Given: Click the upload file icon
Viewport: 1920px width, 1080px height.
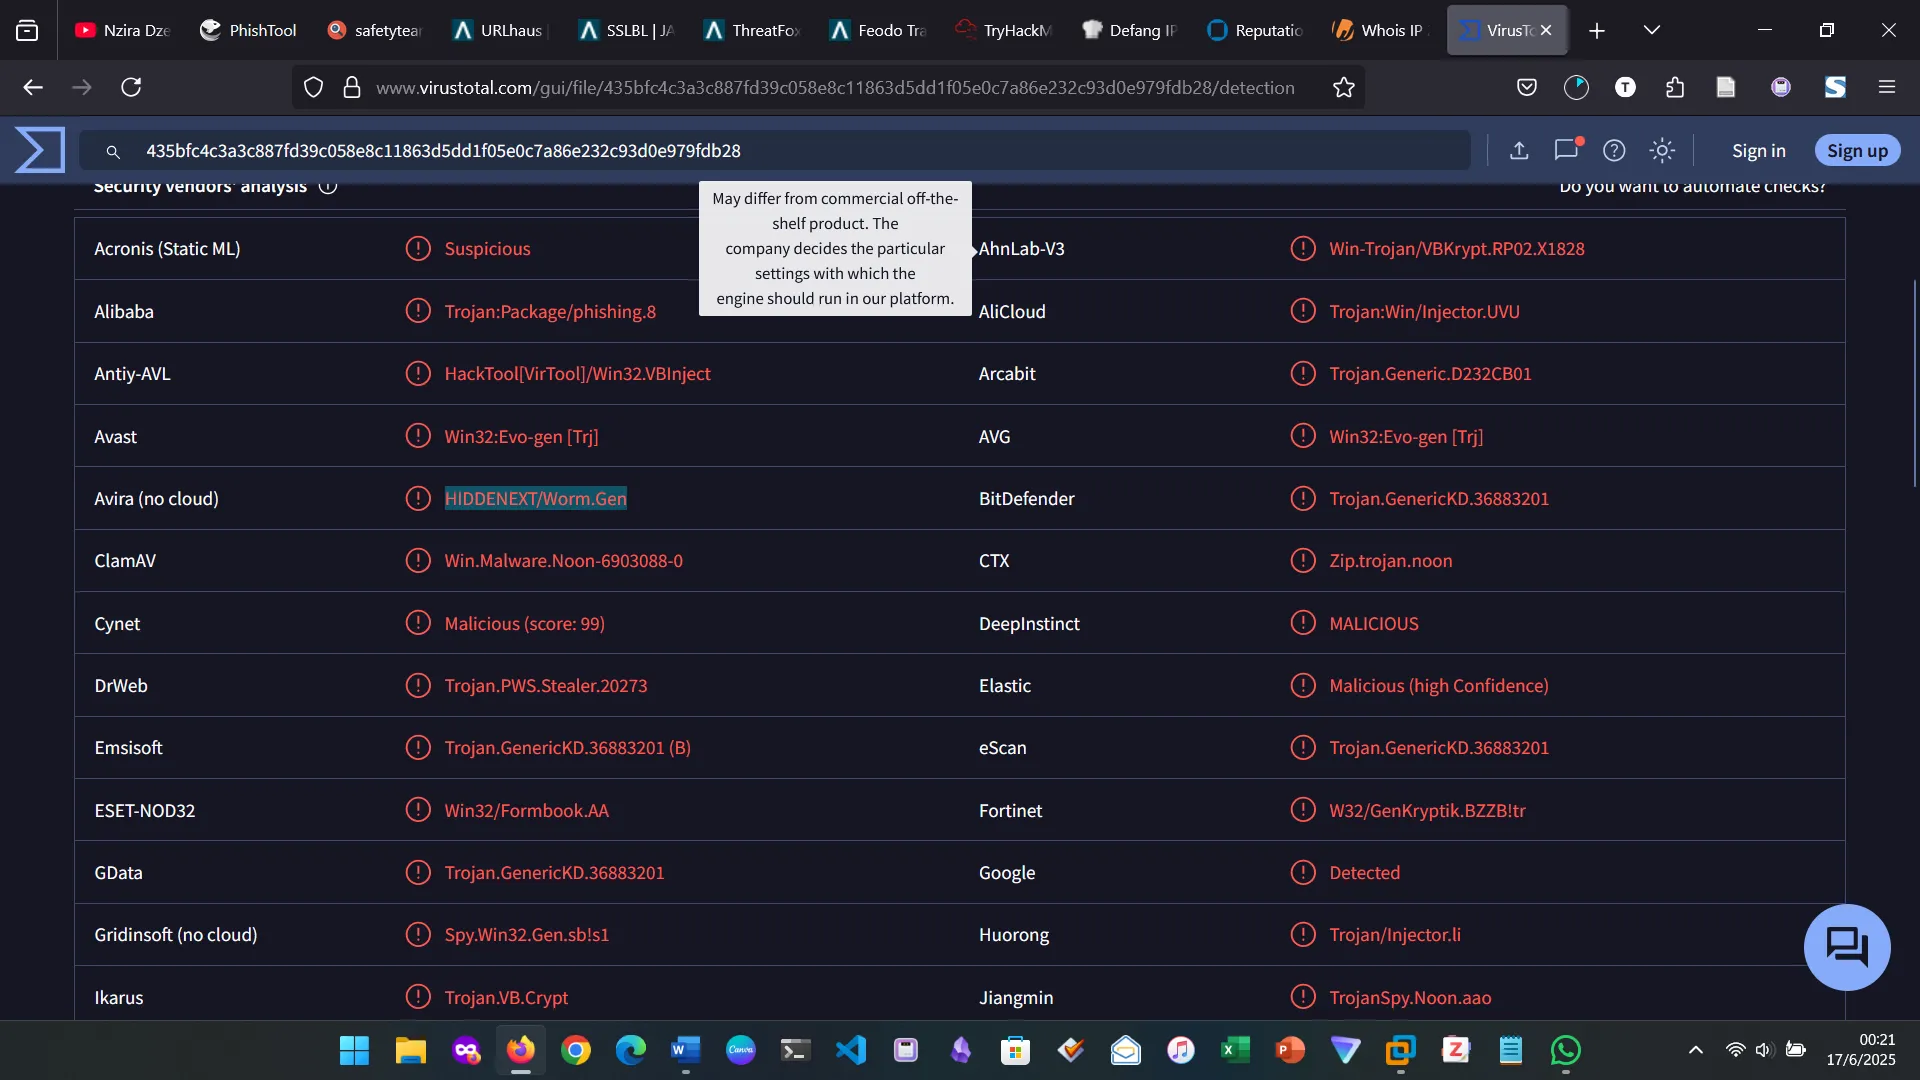Looking at the screenshot, I should (1519, 150).
